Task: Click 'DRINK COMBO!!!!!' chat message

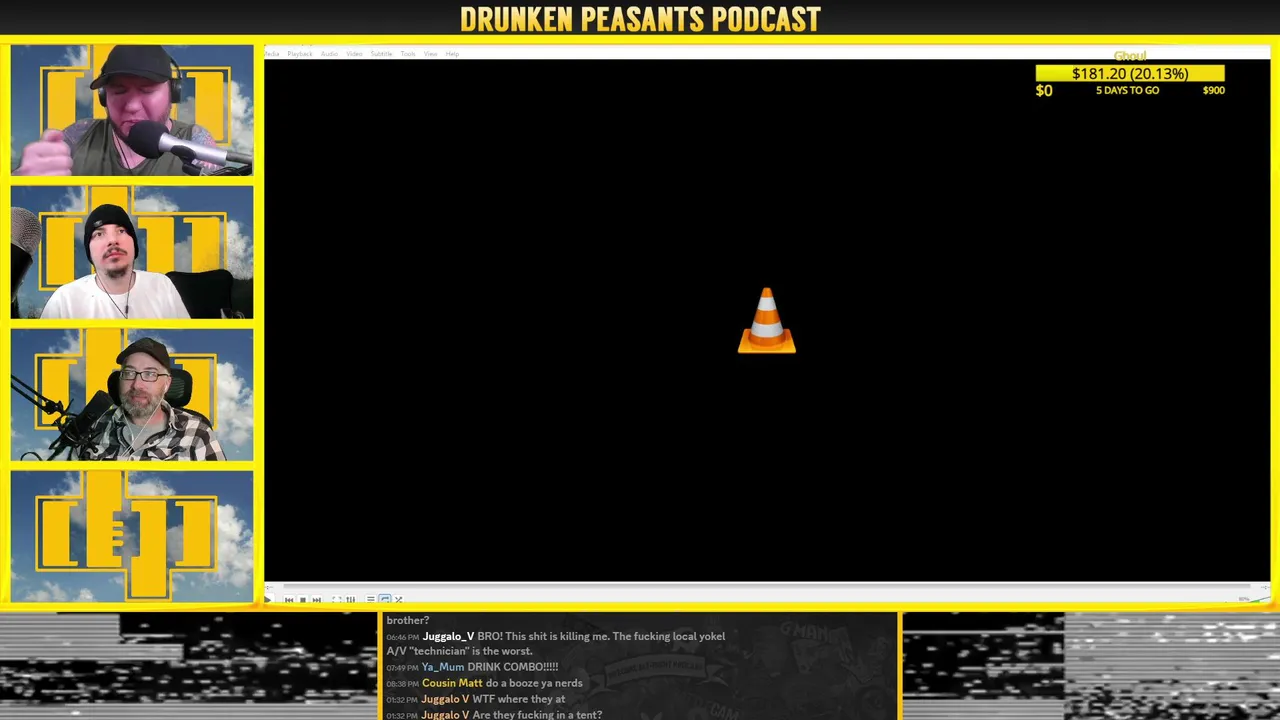Action: pos(513,667)
